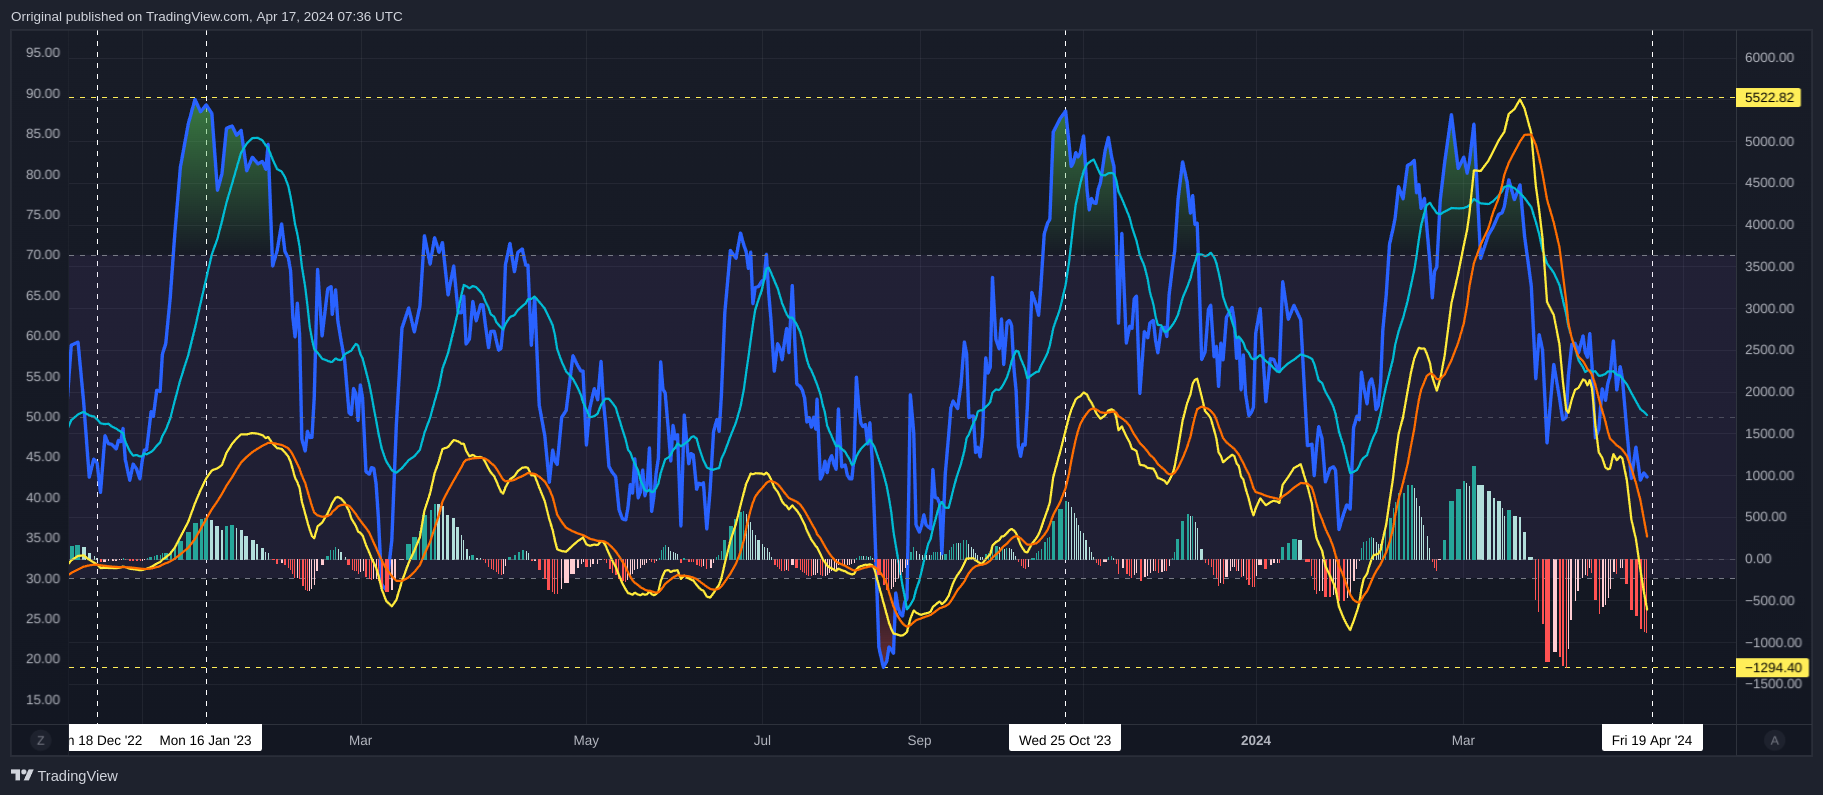Select the Wed 25 Oct '23 date label

pyautogui.click(x=1065, y=740)
